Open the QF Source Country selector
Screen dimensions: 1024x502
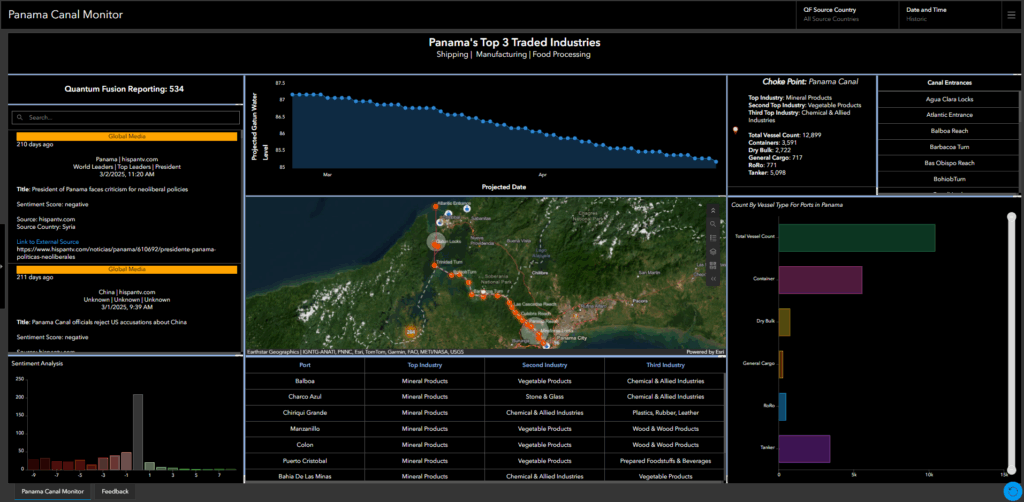[x=846, y=14]
